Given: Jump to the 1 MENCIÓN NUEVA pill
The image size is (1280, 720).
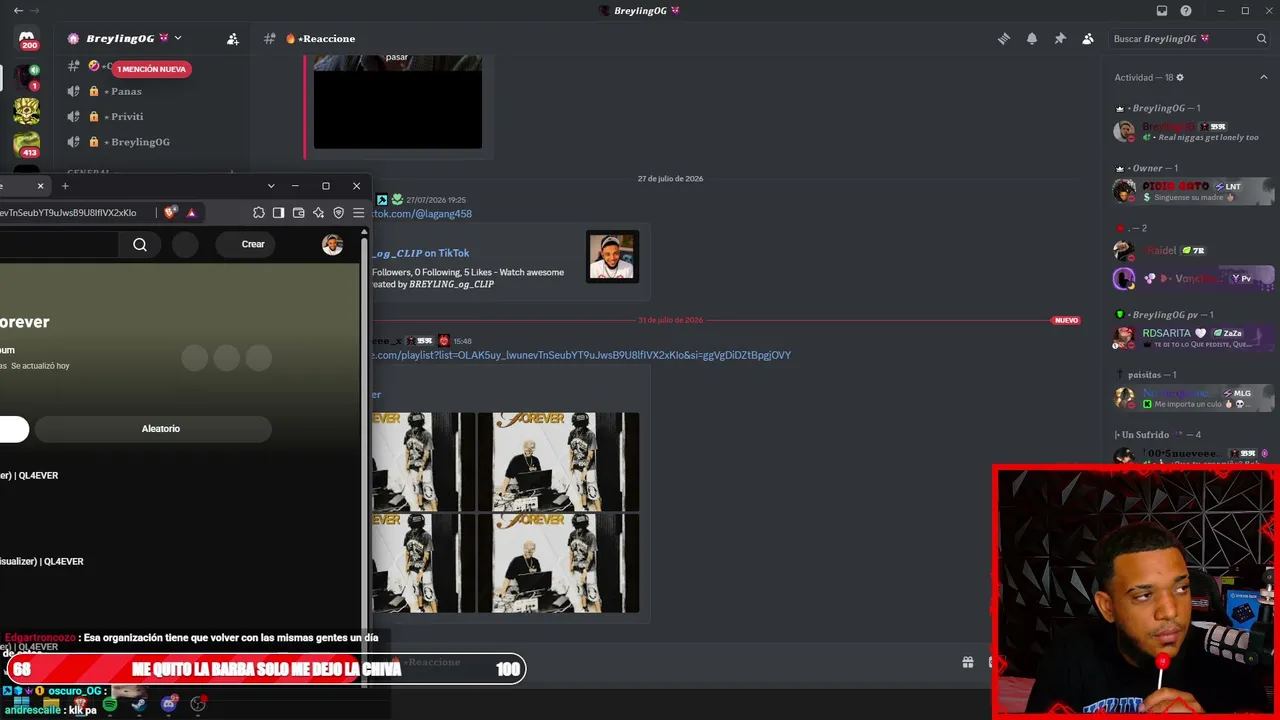Looking at the screenshot, I should point(151,69).
